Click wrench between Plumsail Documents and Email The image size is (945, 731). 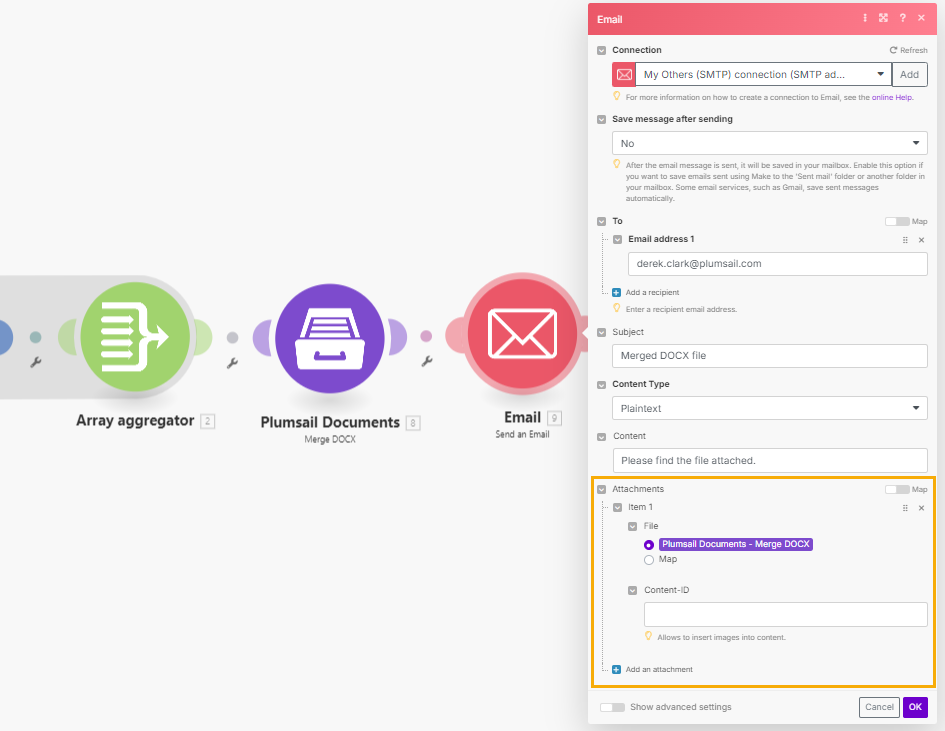coord(427,361)
